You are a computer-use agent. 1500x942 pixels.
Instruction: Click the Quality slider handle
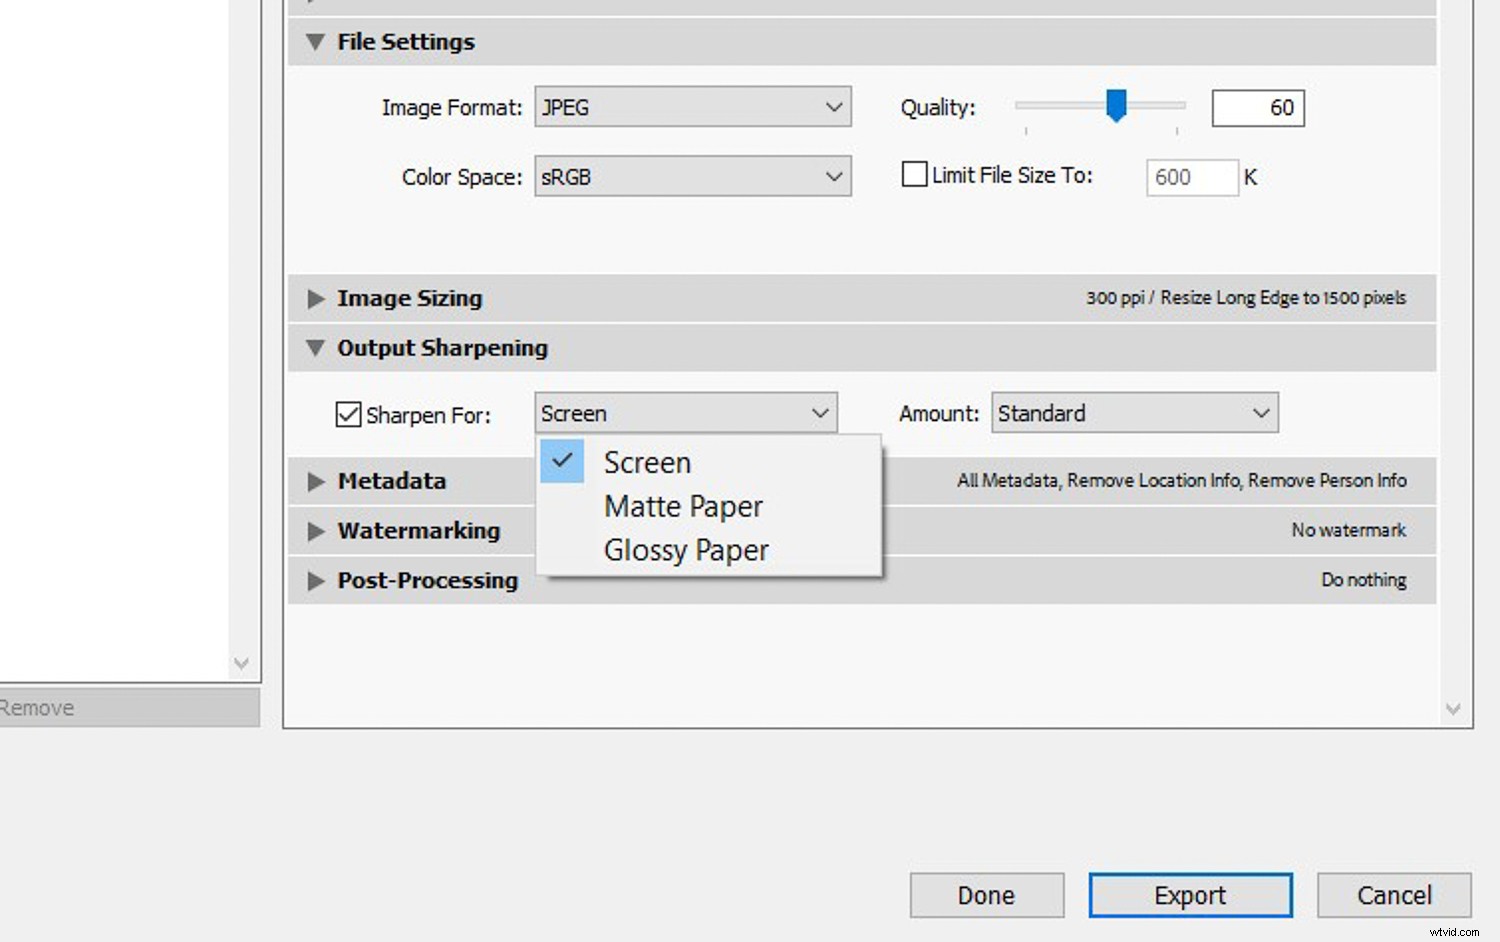click(x=1116, y=104)
